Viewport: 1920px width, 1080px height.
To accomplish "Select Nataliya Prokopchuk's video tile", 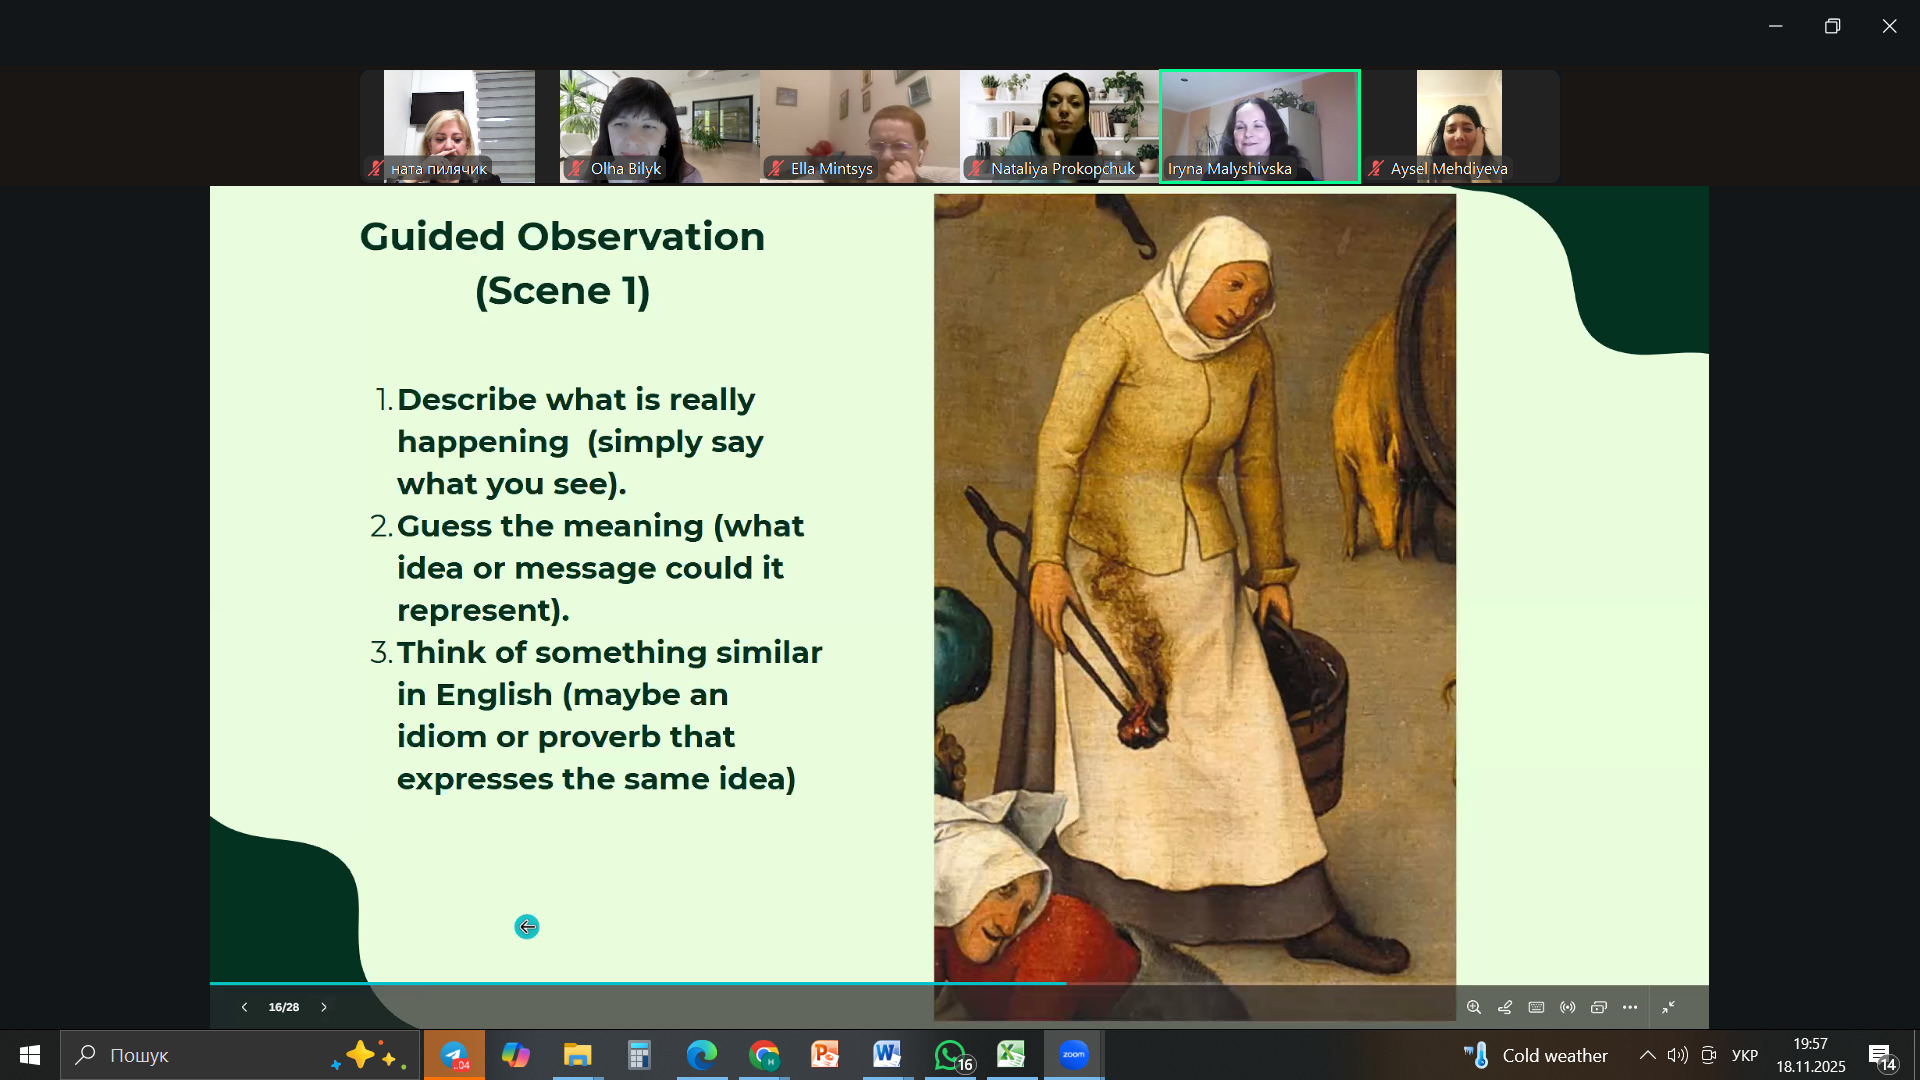I will click(1059, 125).
